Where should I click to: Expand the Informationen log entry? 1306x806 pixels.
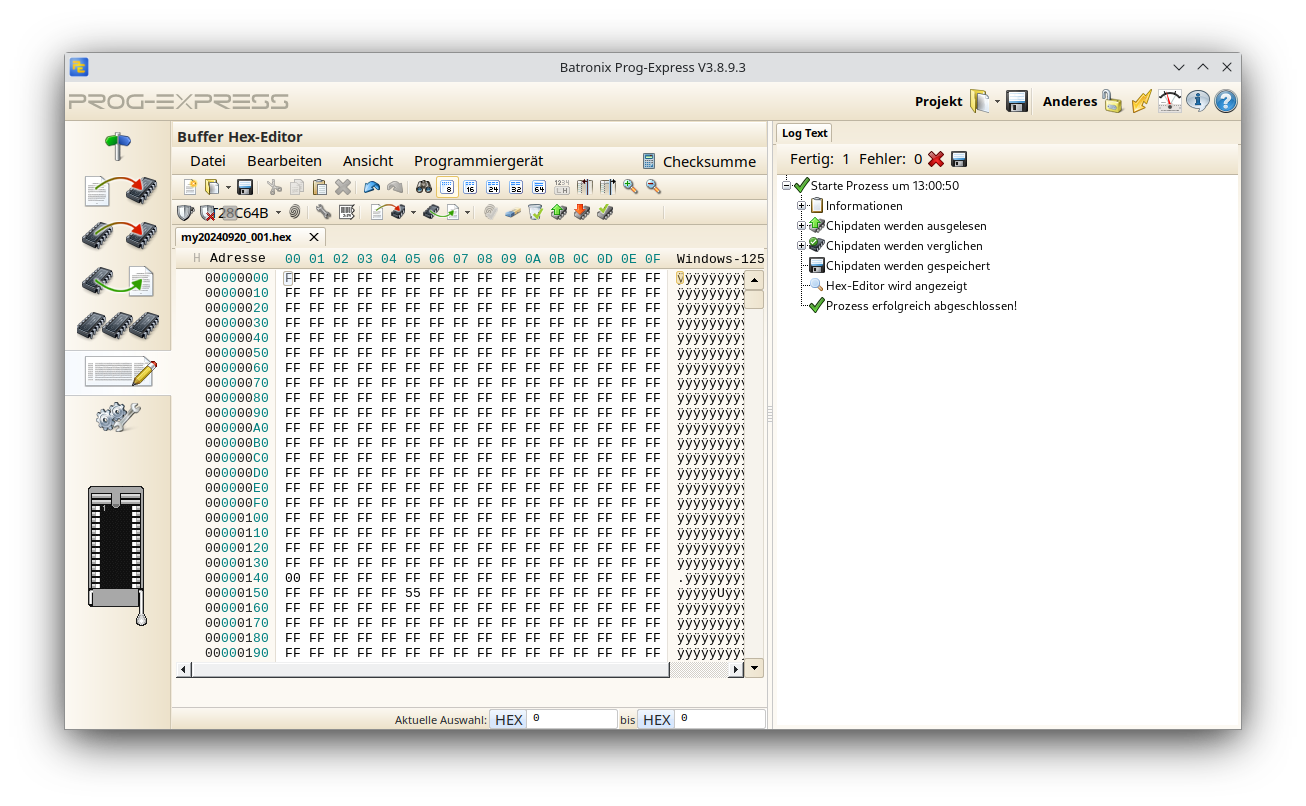point(800,205)
